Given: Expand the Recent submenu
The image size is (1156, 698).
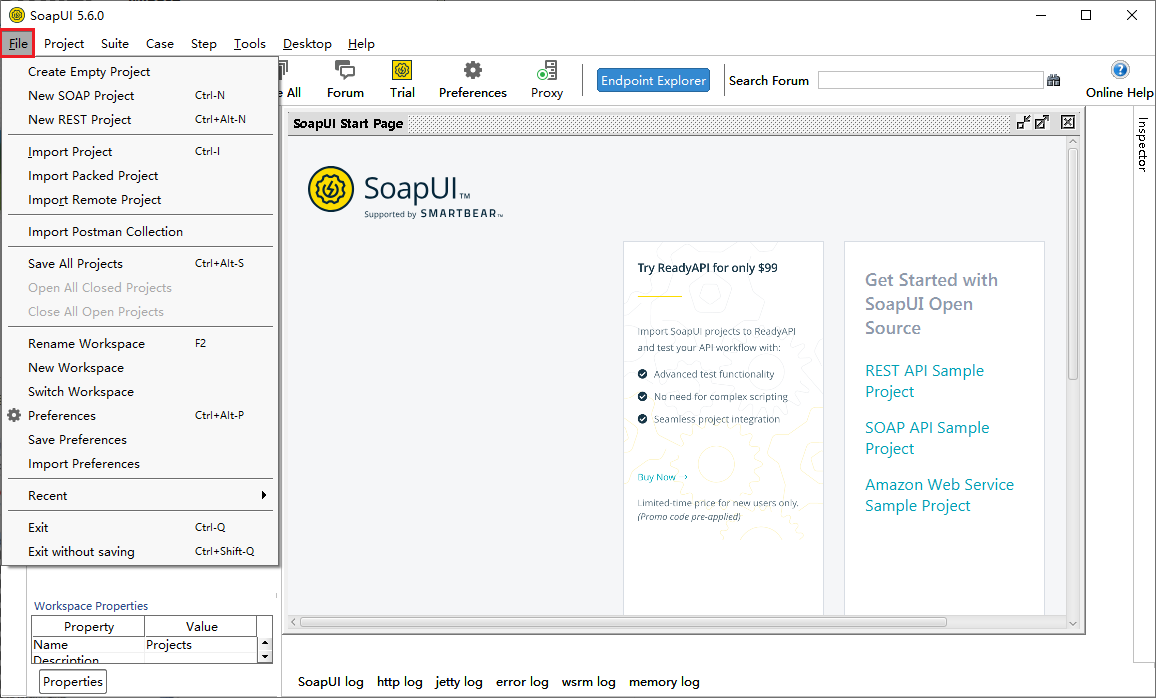Looking at the screenshot, I should click(140, 496).
